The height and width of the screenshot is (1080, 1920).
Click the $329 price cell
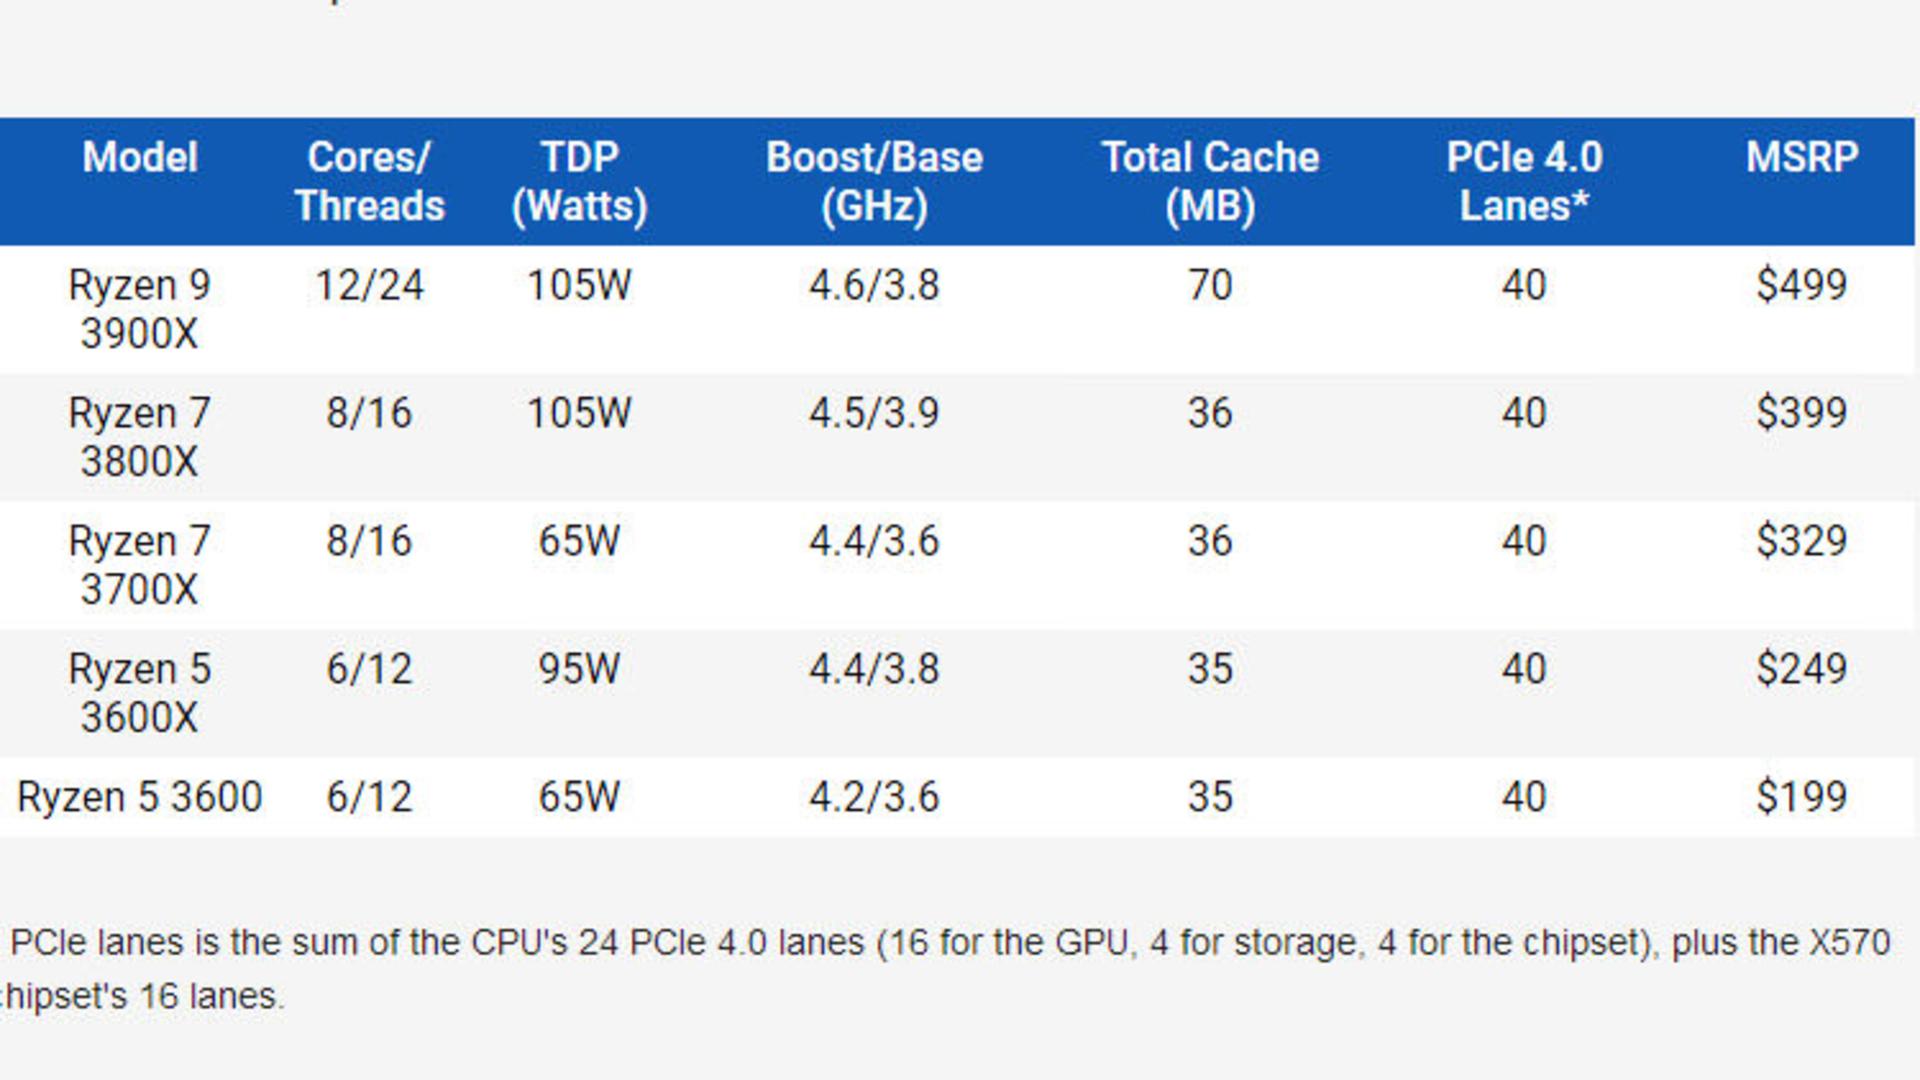(1801, 542)
